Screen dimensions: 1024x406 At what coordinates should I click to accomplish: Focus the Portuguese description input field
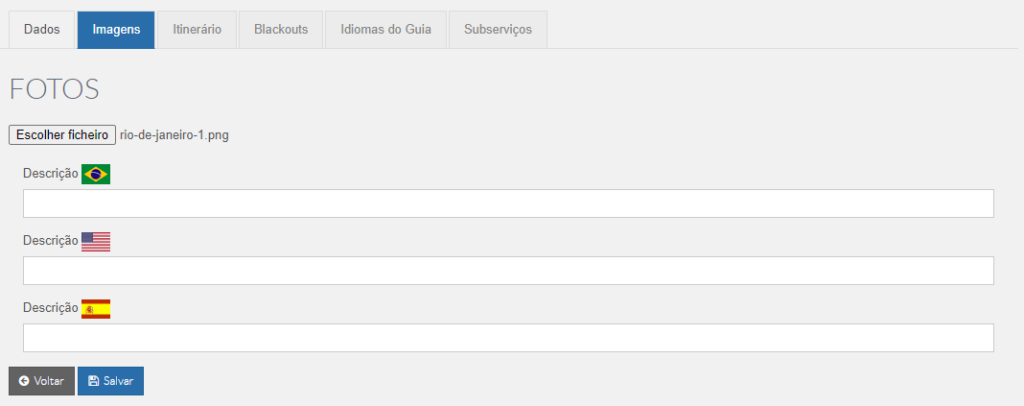coord(508,204)
